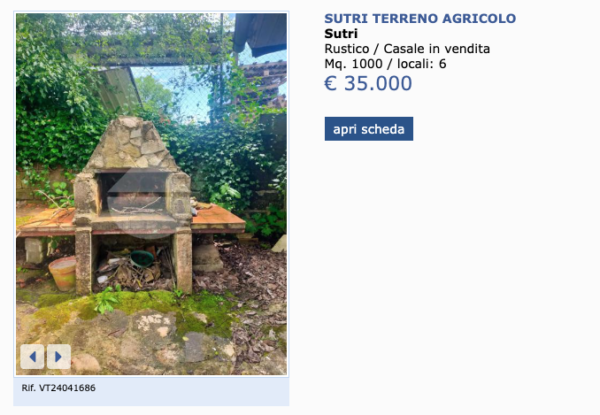Click the locali: 6 room count
The height and width of the screenshot is (415, 600).
tap(422, 64)
